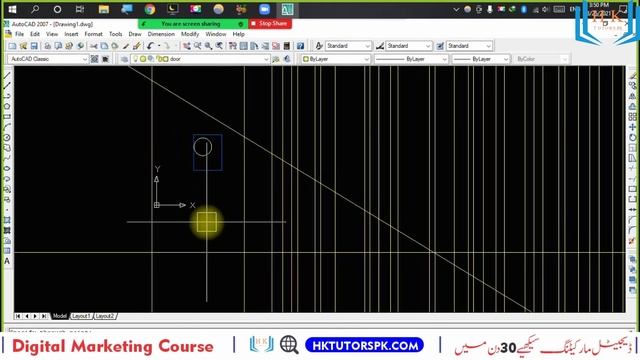Click Make Object's Layer Current button

pyautogui.click(x=276, y=59)
